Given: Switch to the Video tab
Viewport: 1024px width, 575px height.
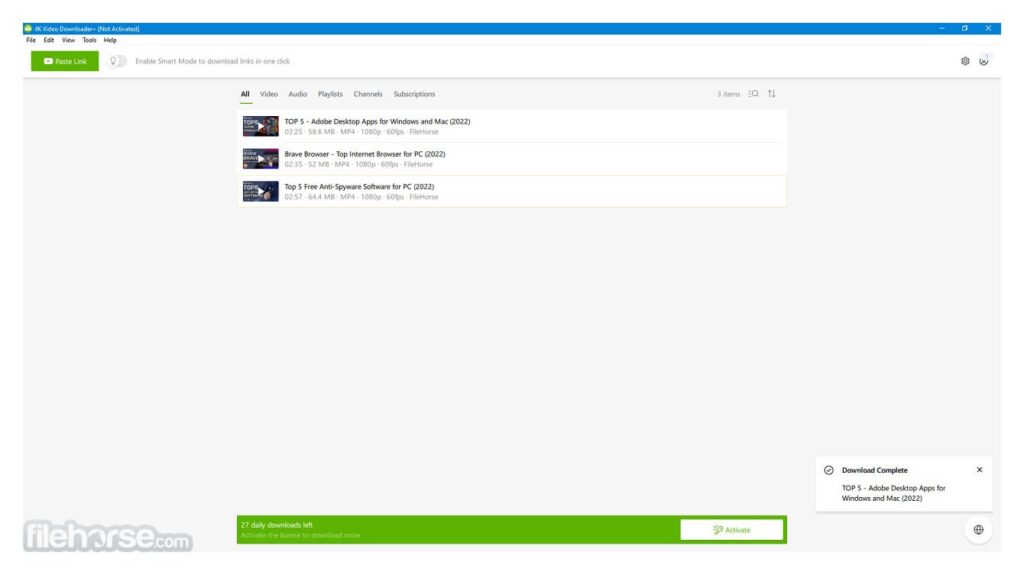Looking at the screenshot, I should pyautogui.click(x=268, y=94).
